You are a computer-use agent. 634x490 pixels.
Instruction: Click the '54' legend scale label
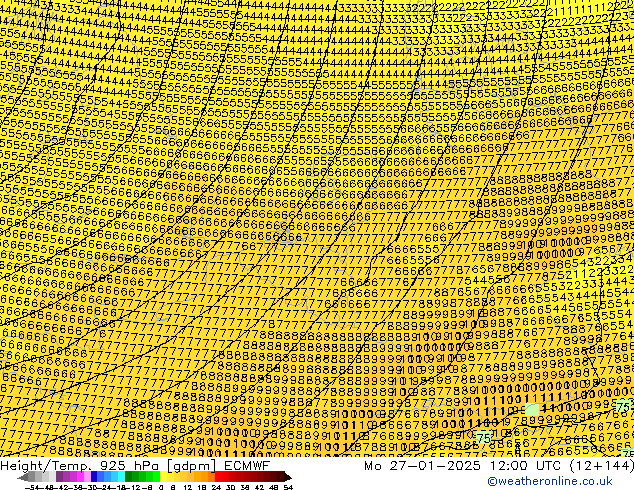(x=287, y=488)
